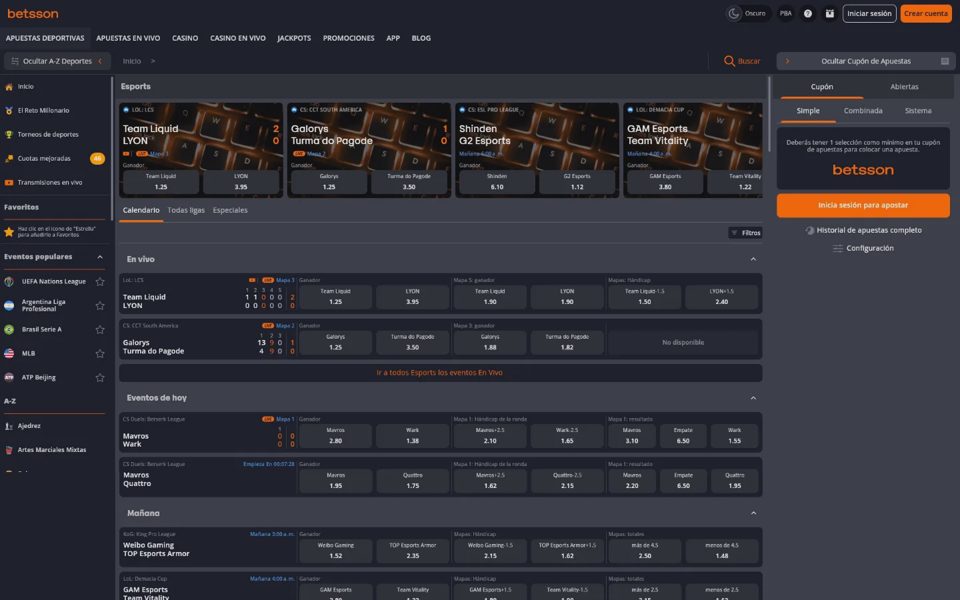Click Ir a todos Esports eventos En Vivo
The width and height of the screenshot is (960, 600).
(x=440, y=372)
